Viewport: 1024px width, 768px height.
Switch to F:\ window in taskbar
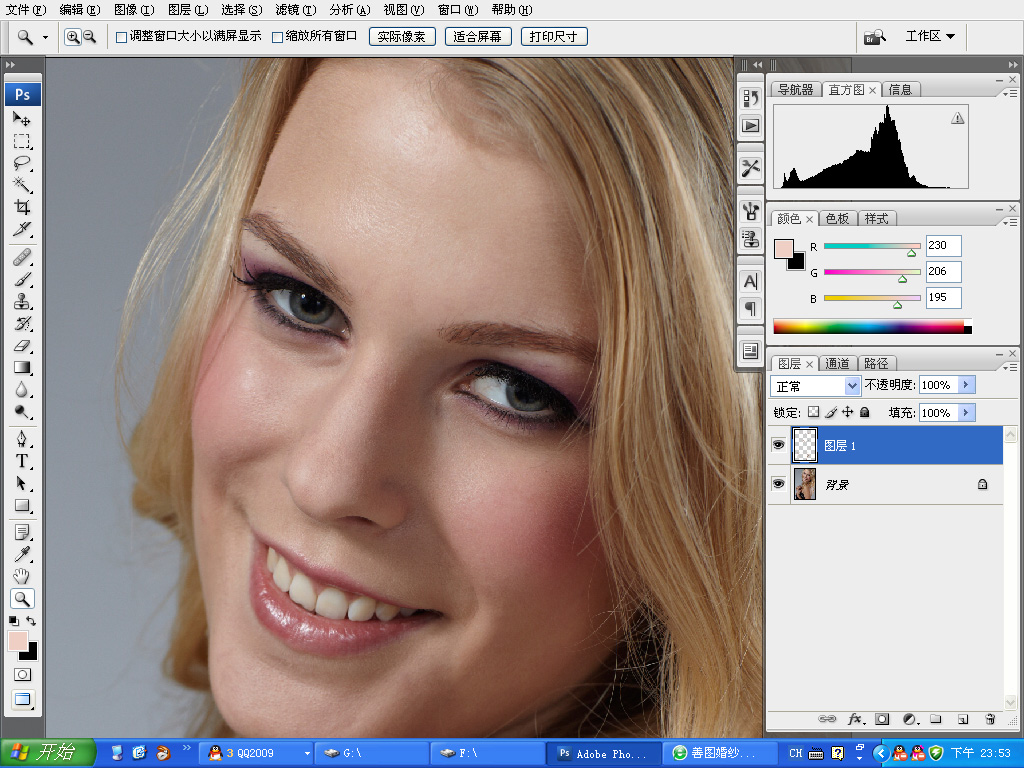tap(488, 754)
